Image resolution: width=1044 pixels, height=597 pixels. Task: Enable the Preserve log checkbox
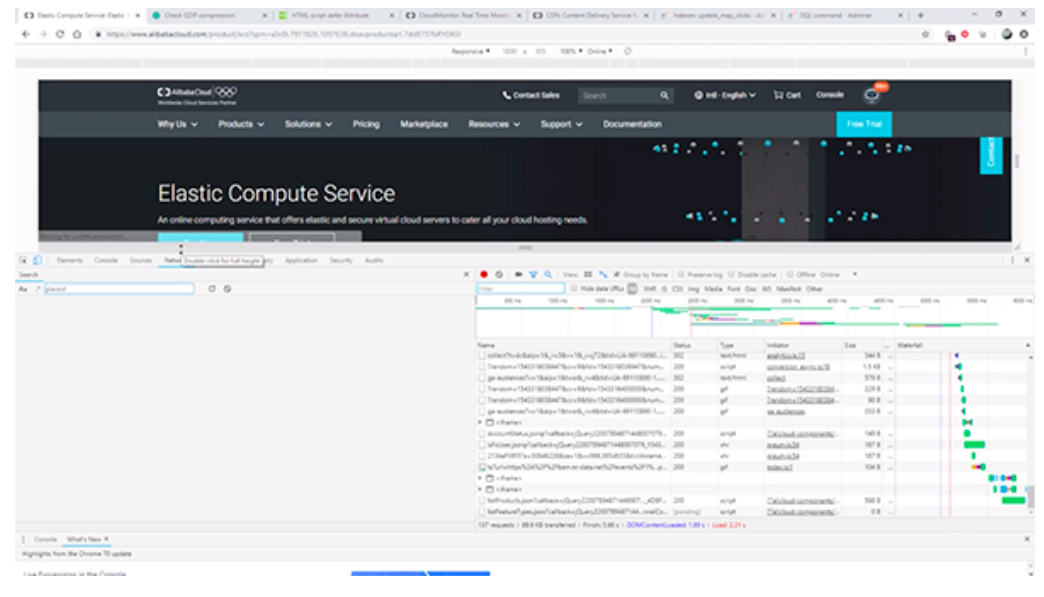point(681,274)
